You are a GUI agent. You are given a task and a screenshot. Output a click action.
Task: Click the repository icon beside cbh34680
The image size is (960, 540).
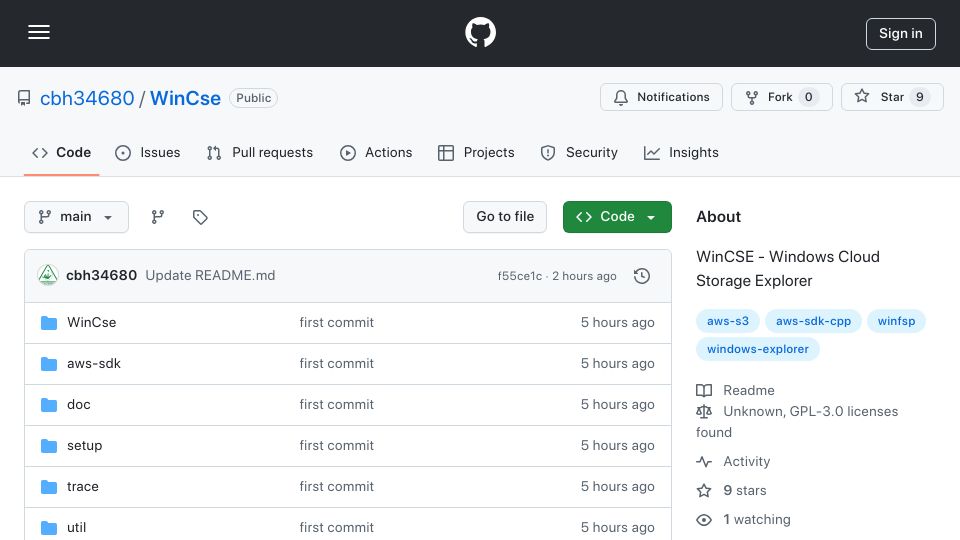[x=24, y=98]
